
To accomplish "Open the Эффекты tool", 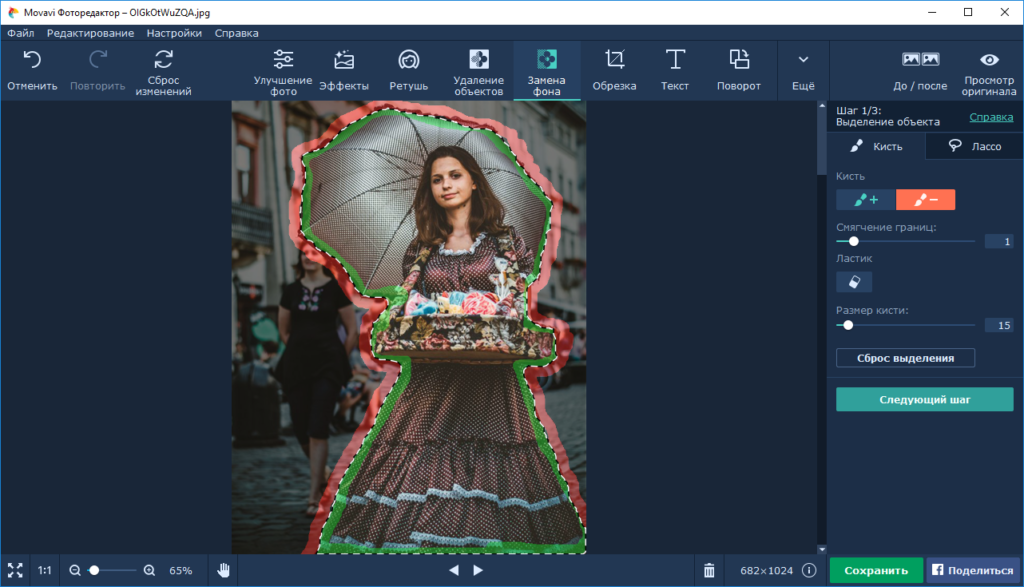I will pyautogui.click(x=344, y=60).
